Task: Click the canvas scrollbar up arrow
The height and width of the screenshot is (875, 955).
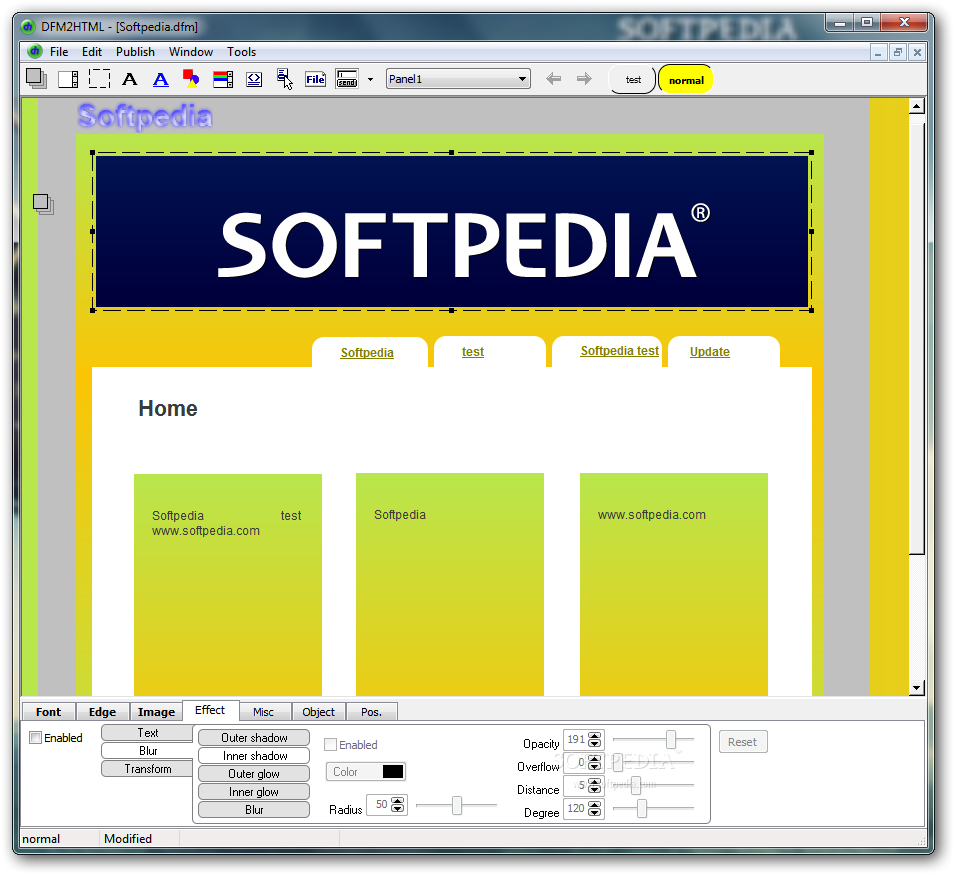Action: coord(917,106)
